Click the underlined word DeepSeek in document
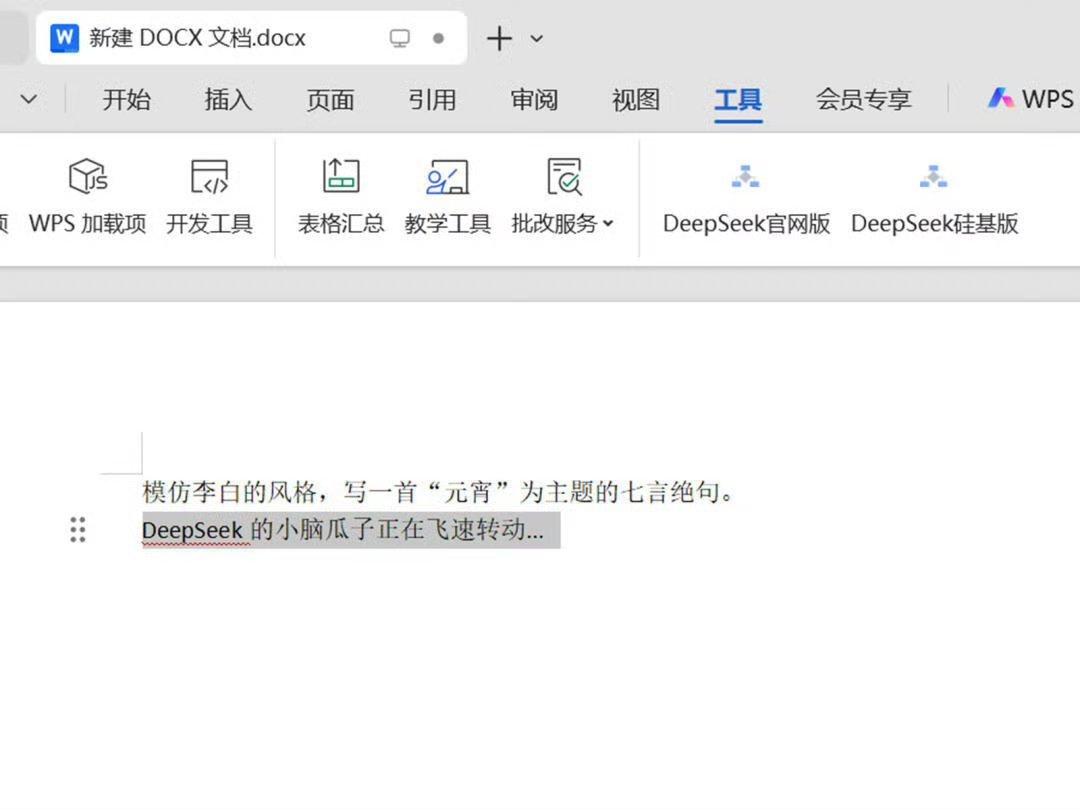The height and width of the screenshot is (810, 1080). 192,531
